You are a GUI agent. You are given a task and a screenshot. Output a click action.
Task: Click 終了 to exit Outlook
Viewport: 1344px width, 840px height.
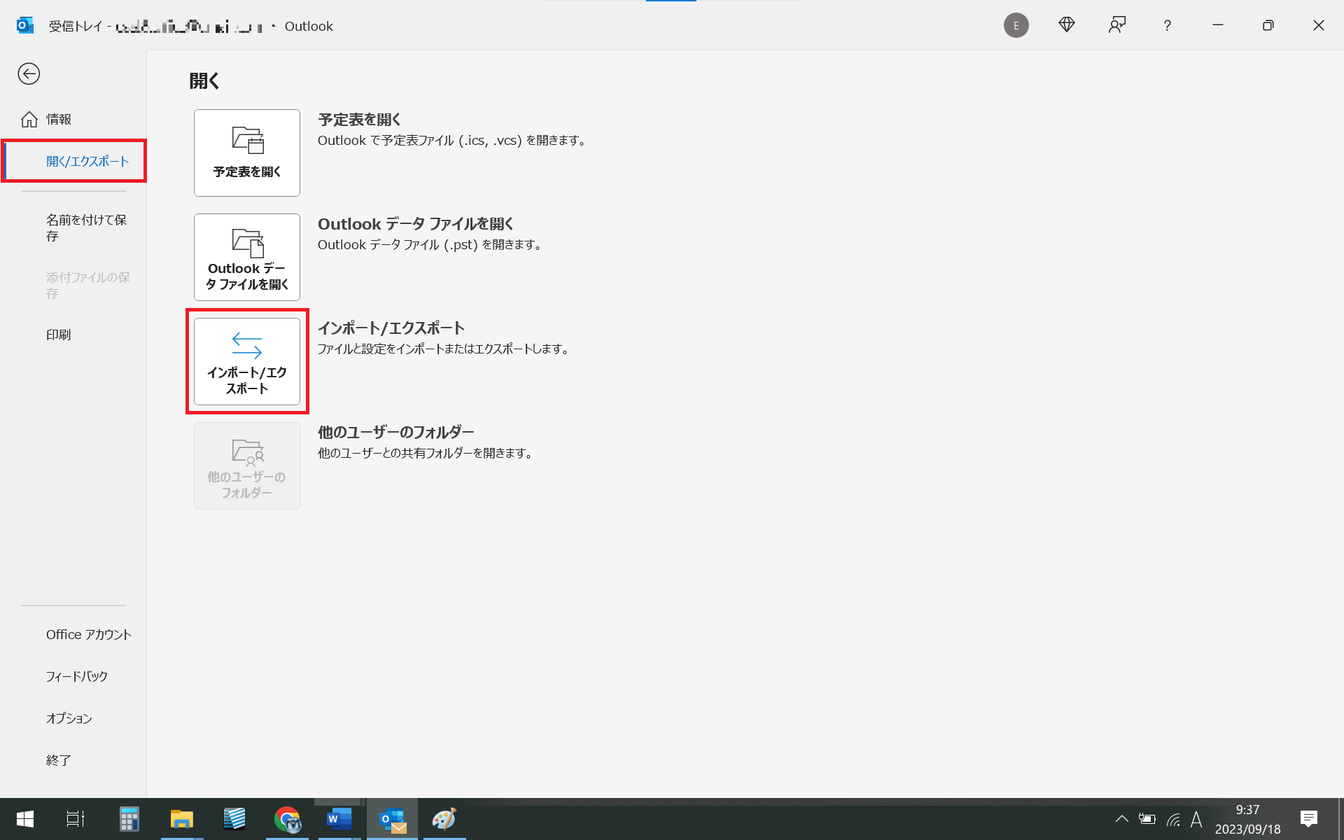pos(59,761)
